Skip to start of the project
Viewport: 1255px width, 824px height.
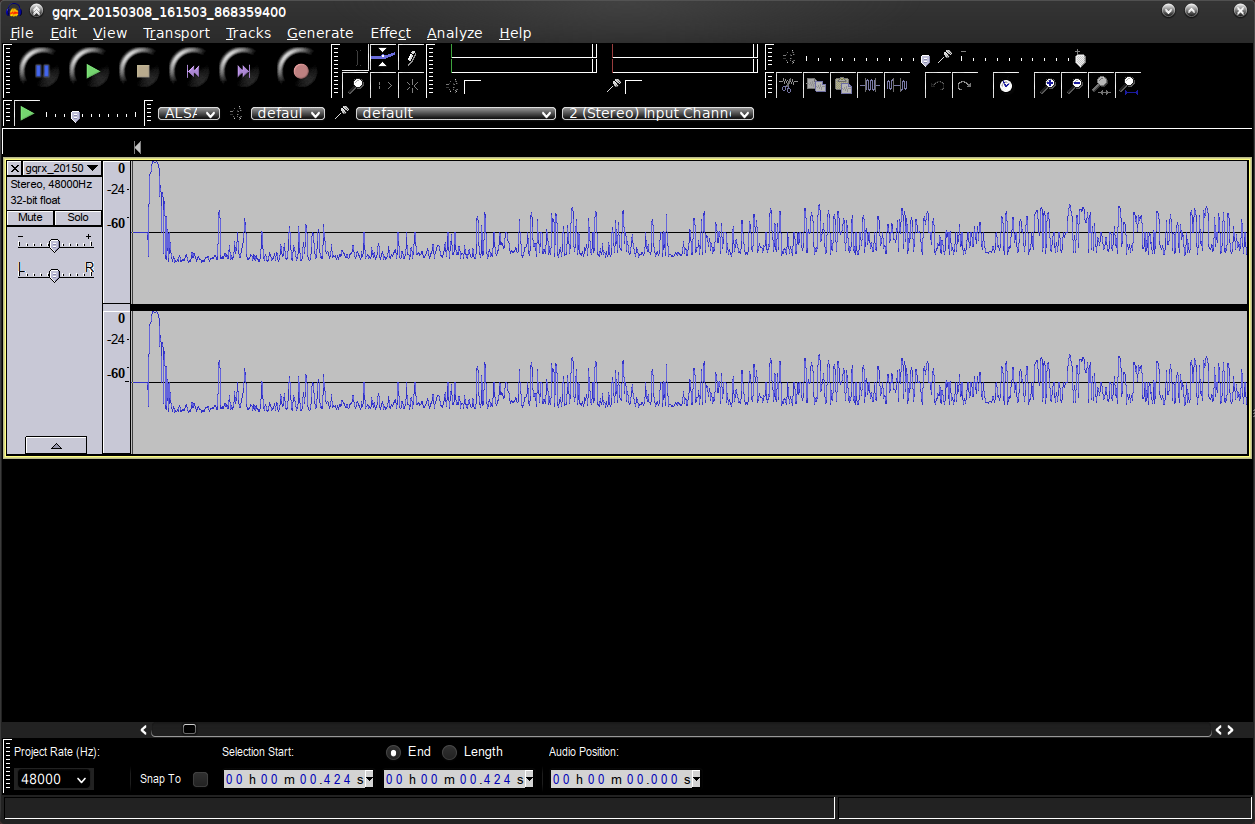pyautogui.click(x=193, y=71)
